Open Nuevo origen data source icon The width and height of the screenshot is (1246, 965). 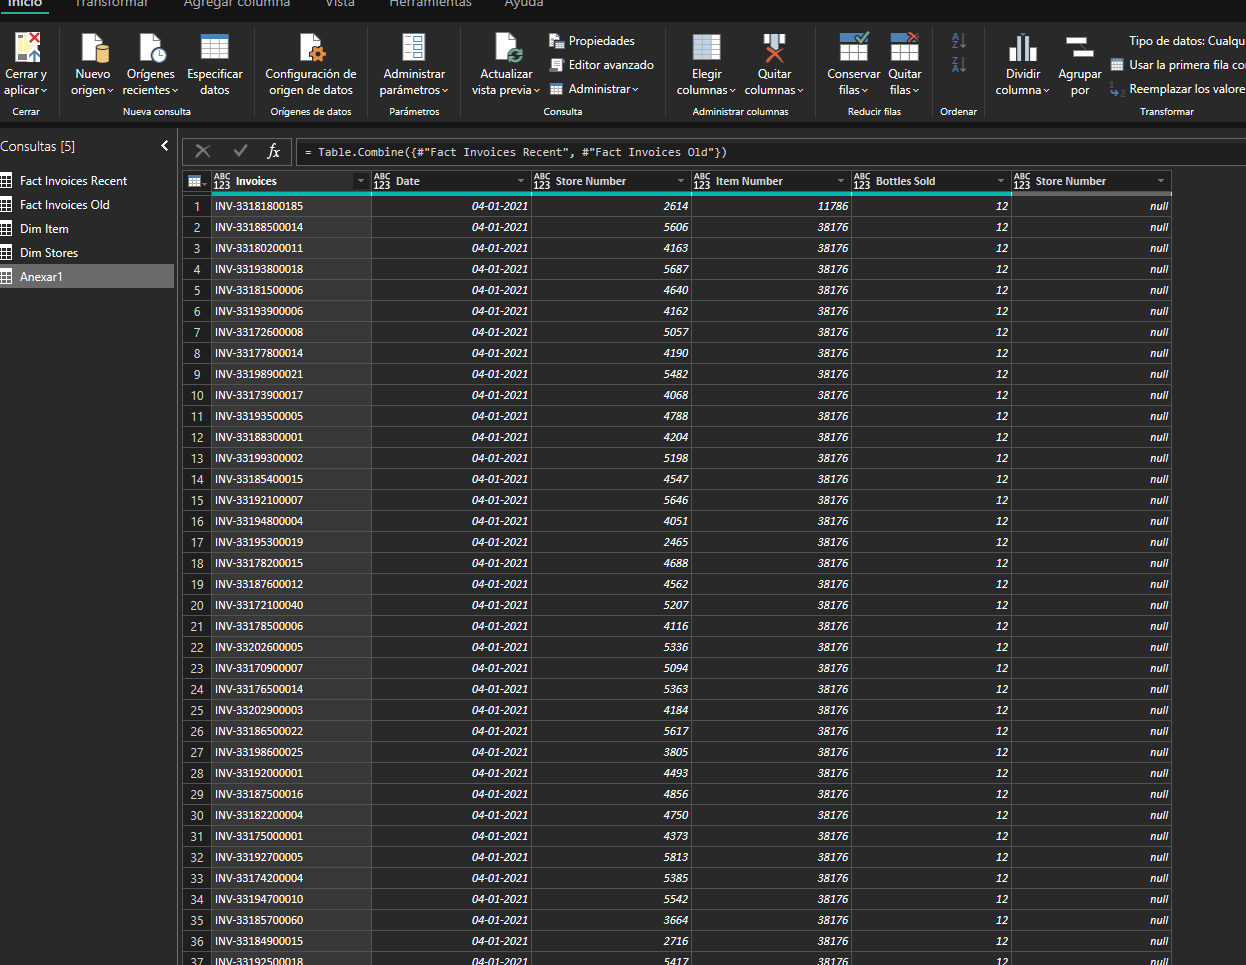tap(93, 47)
